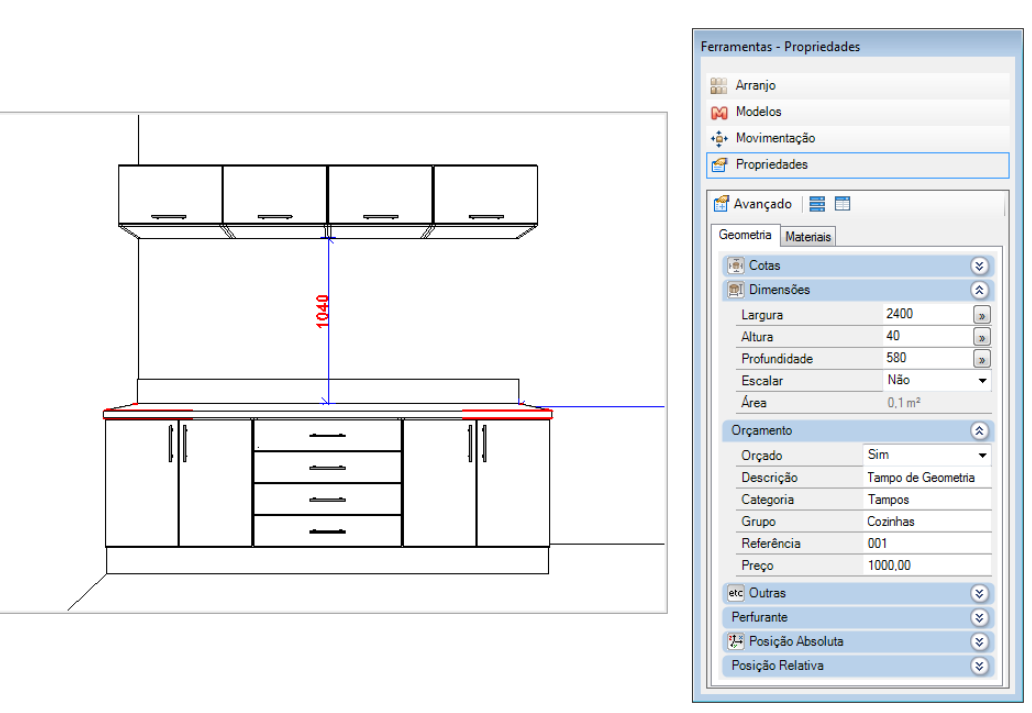Select the Propriedades section
The width and height of the screenshot is (1032, 713).
coord(771,164)
